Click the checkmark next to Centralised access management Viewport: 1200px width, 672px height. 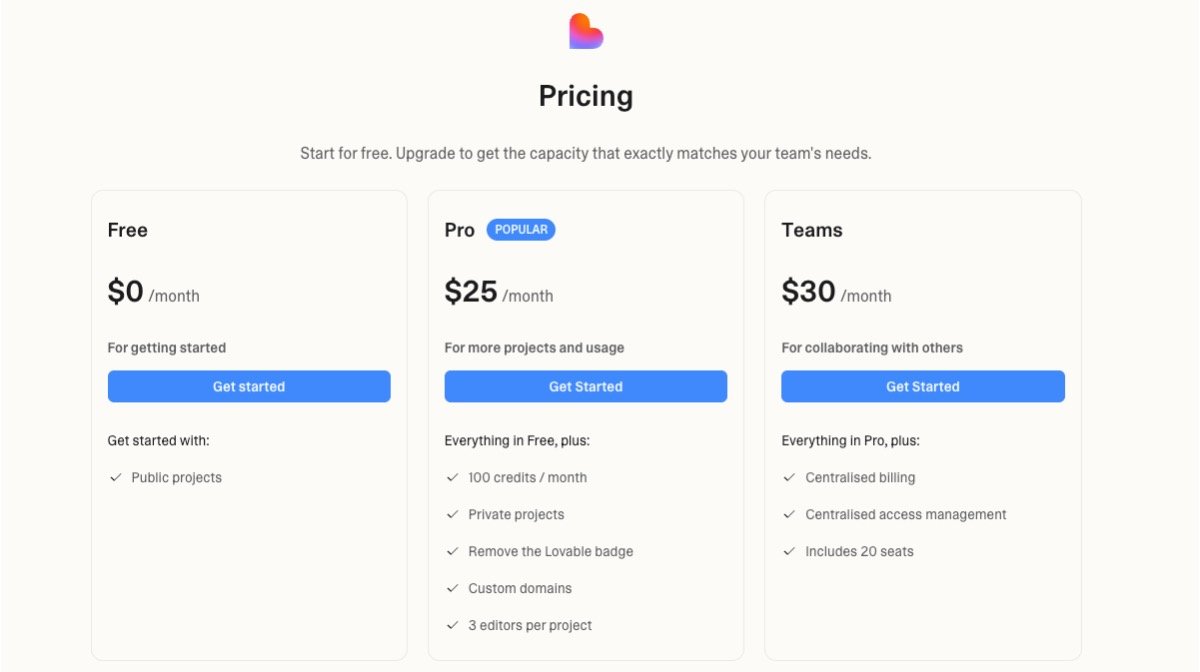(790, 515)
